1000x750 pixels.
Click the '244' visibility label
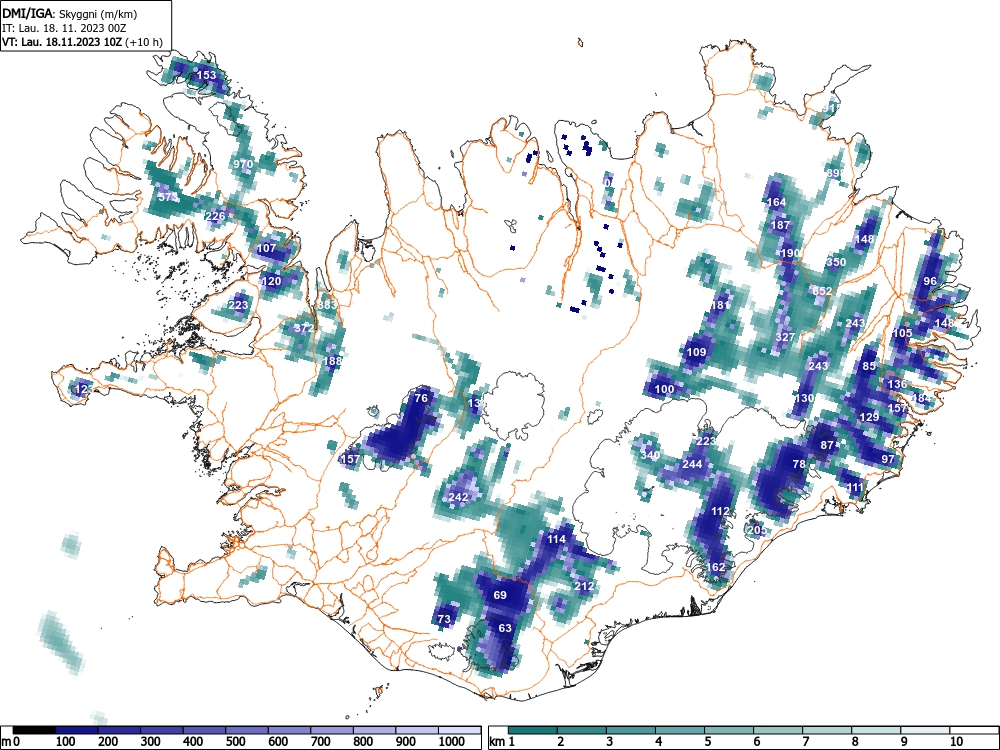pos(692,464)
